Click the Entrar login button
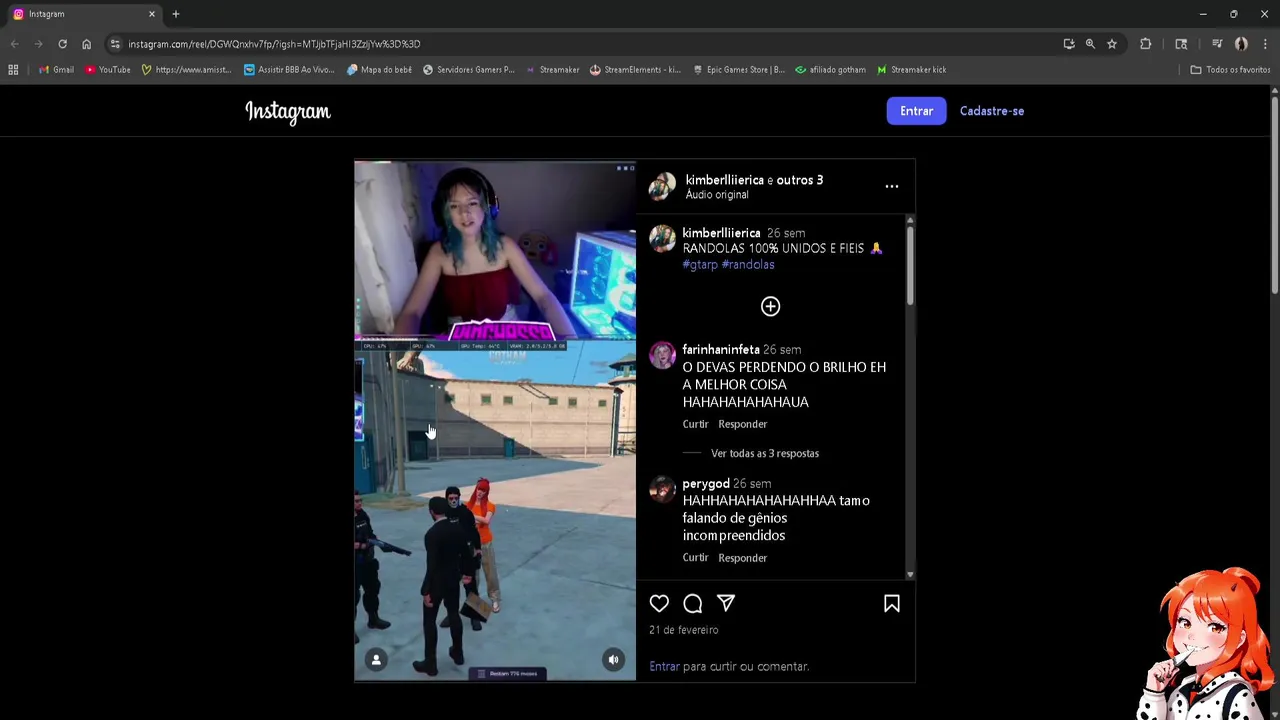This screenshot has height=720, width=1280. (916, 111)
